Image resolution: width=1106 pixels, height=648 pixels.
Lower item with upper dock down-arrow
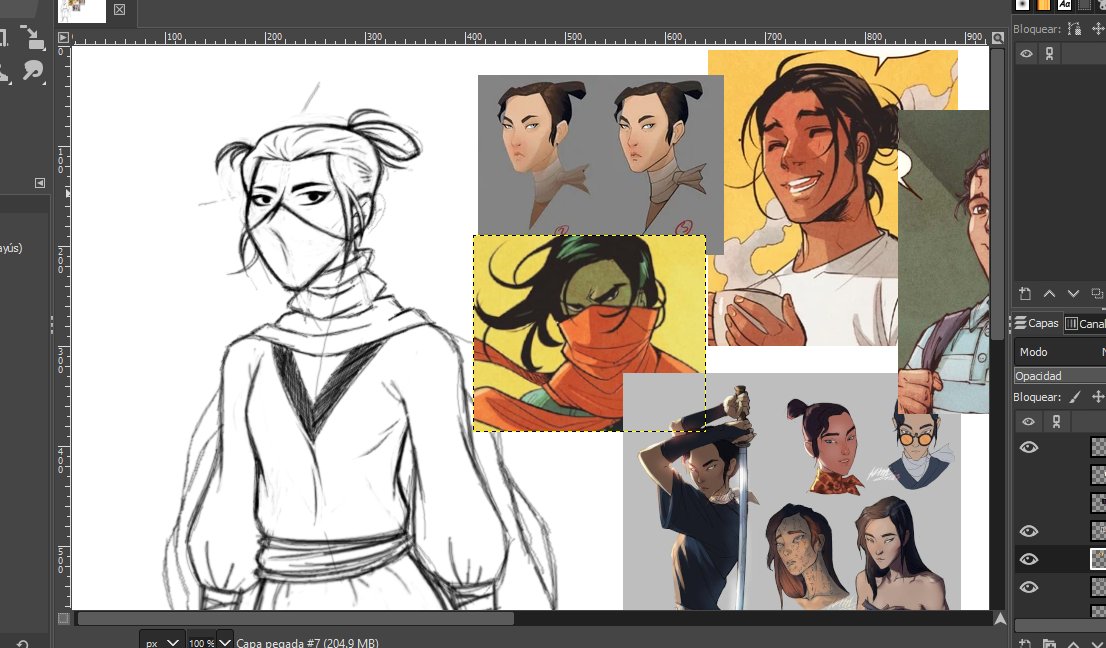click(x=1073, y=293)
